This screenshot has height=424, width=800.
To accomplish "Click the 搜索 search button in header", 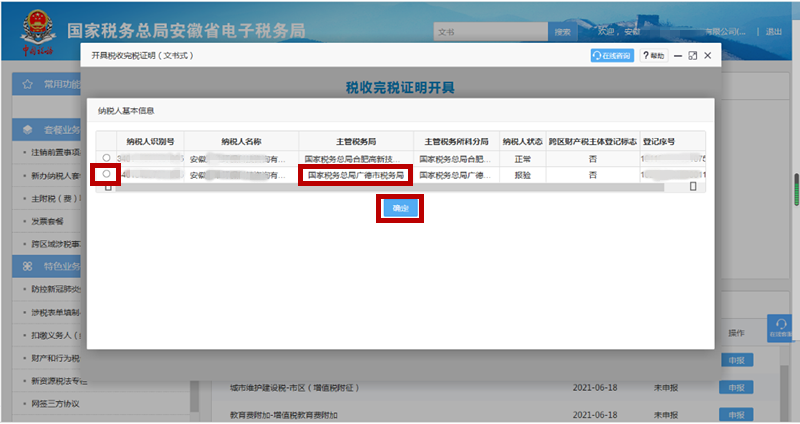I will pos(562,32).
